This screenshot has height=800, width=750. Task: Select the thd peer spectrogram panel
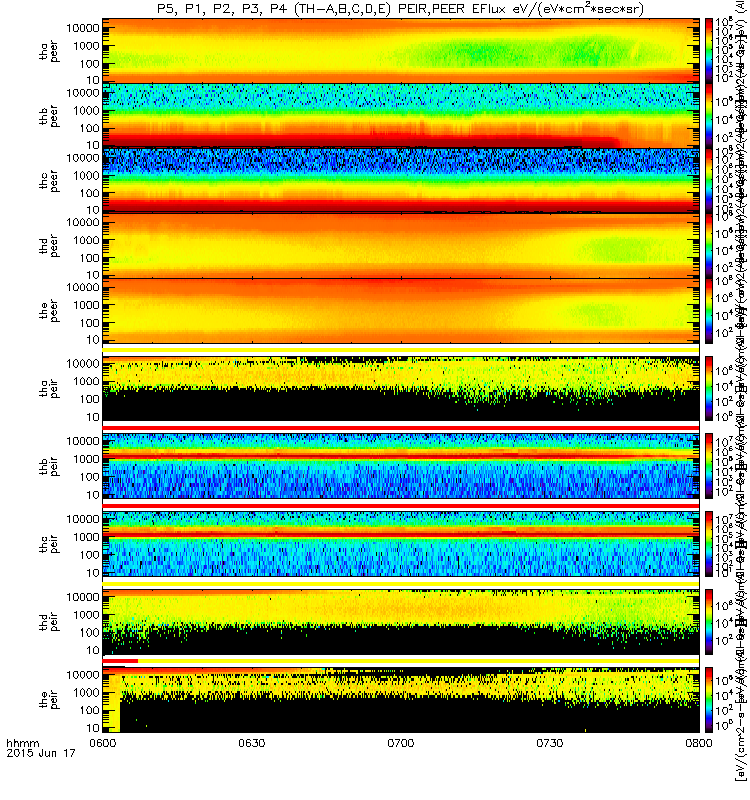(x=401, y=245)
